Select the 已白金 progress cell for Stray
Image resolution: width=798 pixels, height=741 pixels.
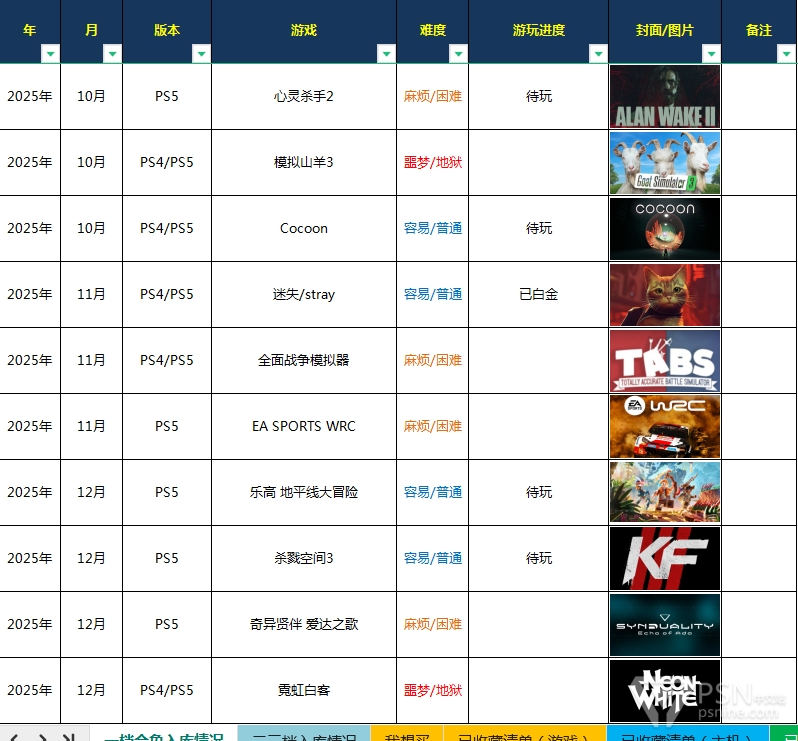tap(538, 295)
